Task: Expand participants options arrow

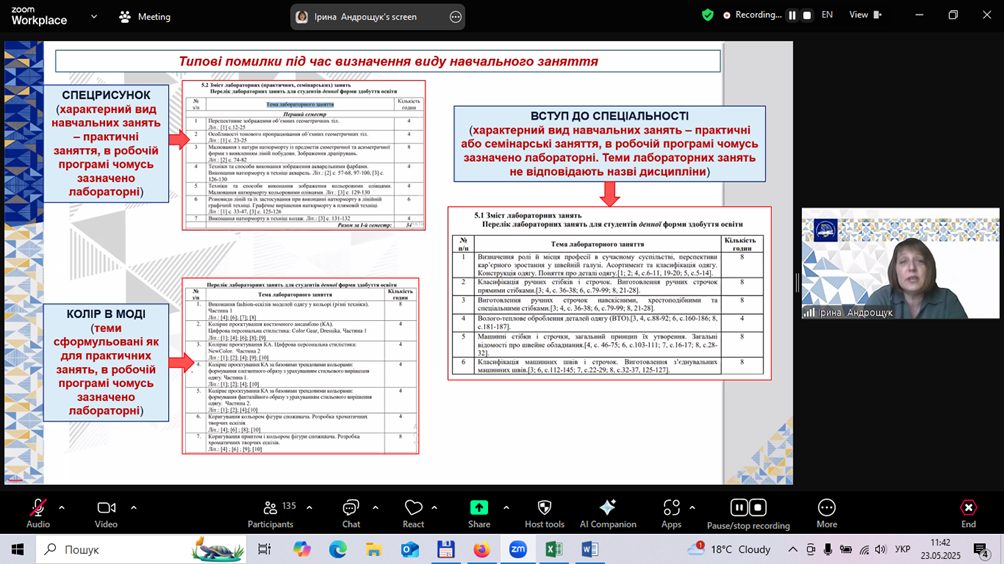Action: 309,508
